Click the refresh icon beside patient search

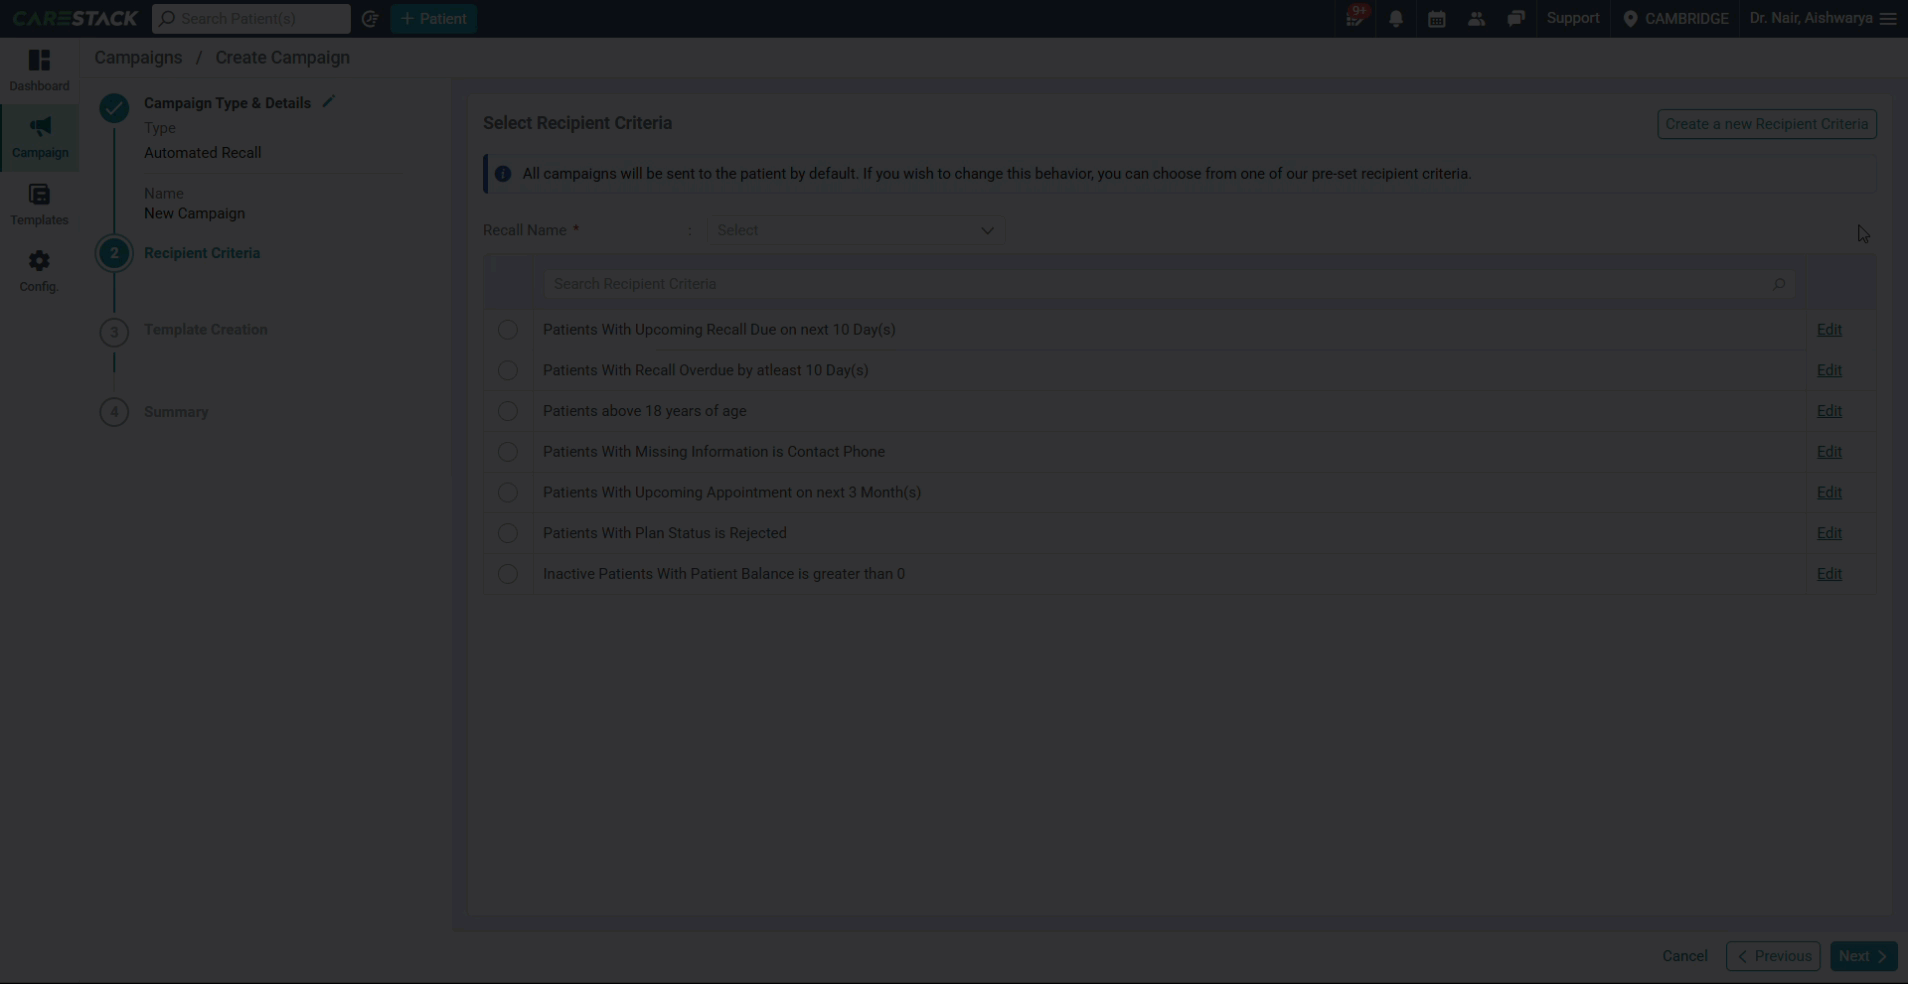pyautogui.click(x=369, y=18)
